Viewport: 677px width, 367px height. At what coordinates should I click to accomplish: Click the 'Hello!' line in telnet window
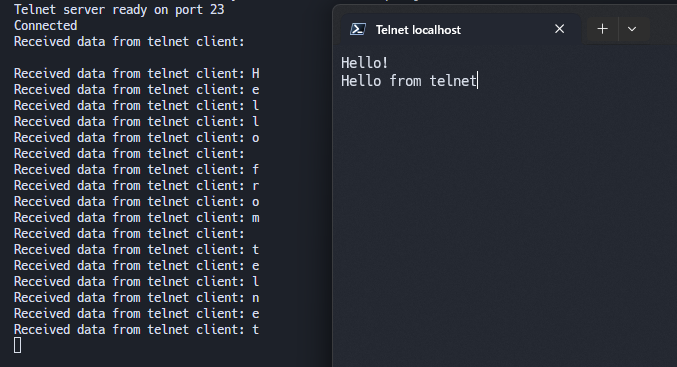[x=364, y=63]
